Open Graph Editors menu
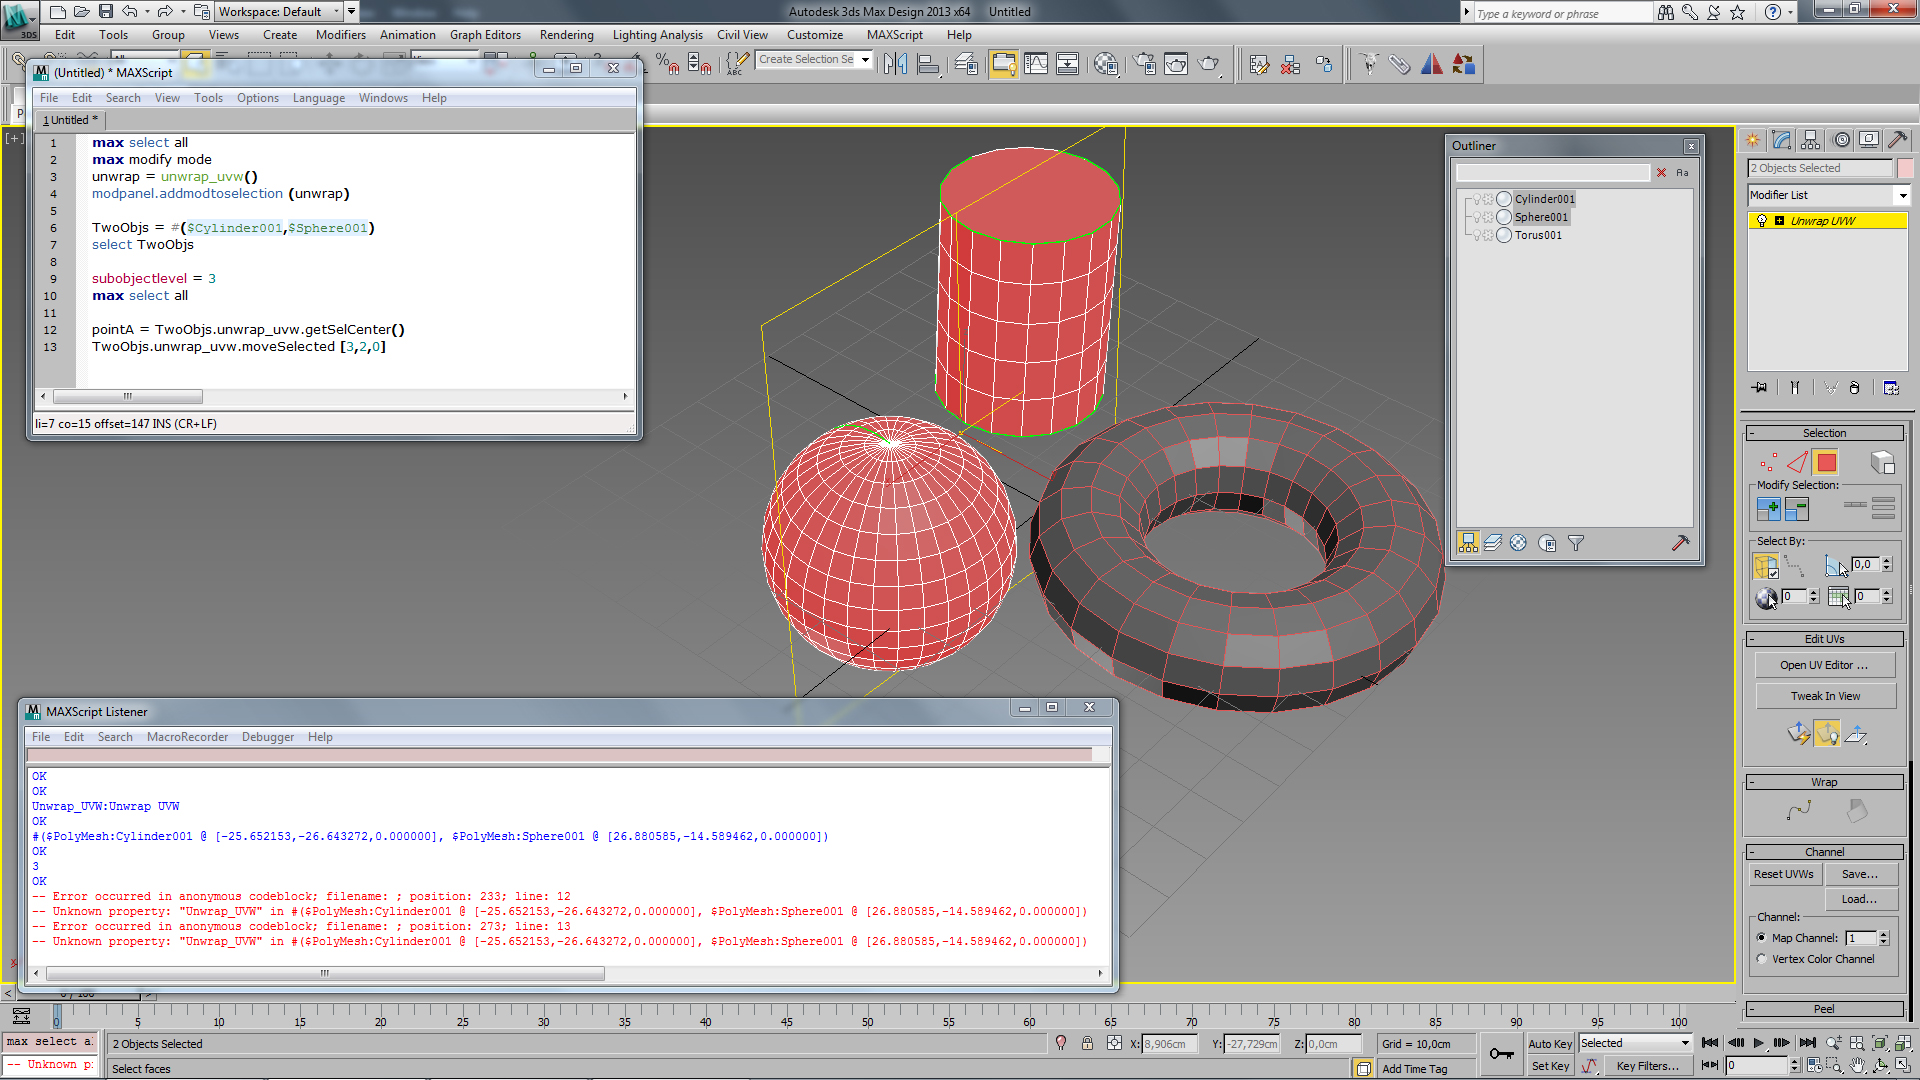This screenshot has height=1080, width=1920. (485, 35)
